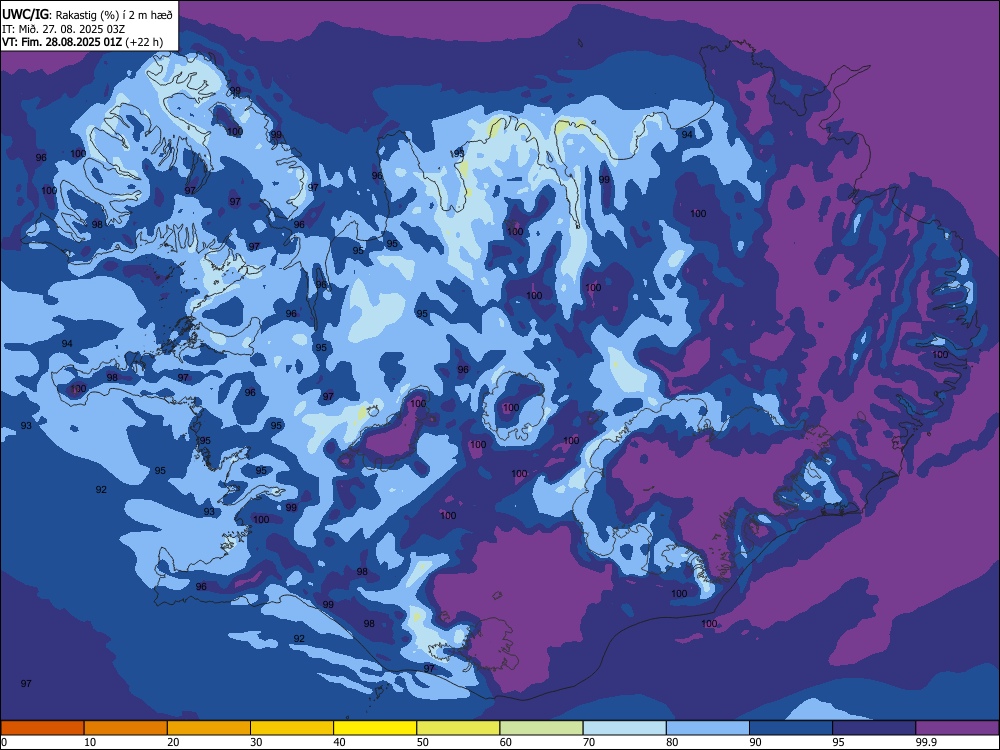Viewport: 1000px width, 750px height.
Task: Select the bright yellow 40–50 legend swatch
Action: (375, 728)
